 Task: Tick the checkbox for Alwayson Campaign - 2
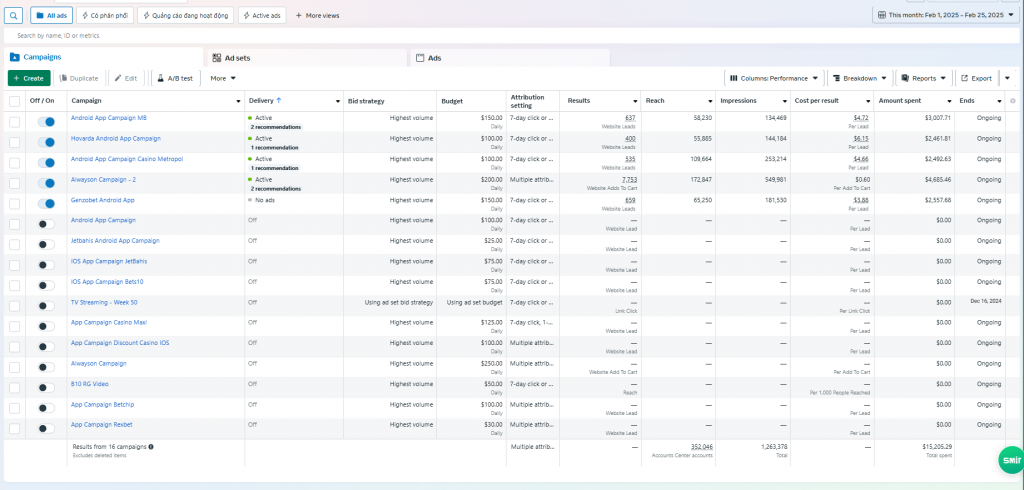pyautogui.click(x=14, y=183)
